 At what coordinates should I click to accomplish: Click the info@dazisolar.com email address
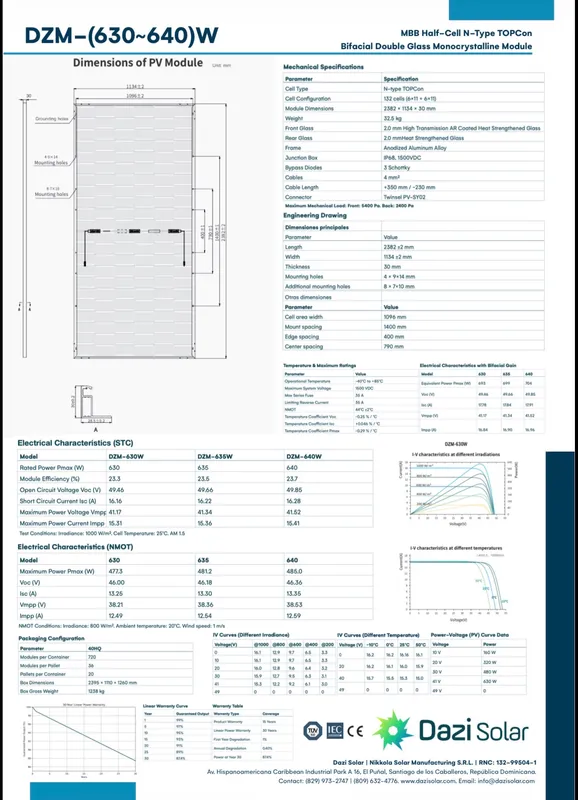[x=507, y=781]
